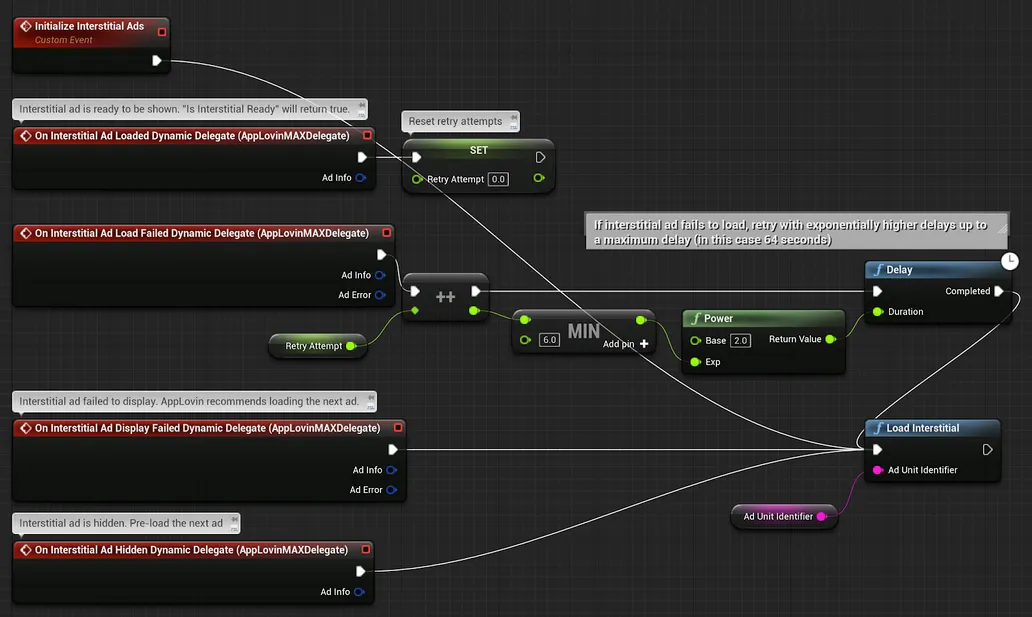Click delegate square on Initialize Interstitial Ads
This screenshot has height=617, width=1032.
click(162, 31)
